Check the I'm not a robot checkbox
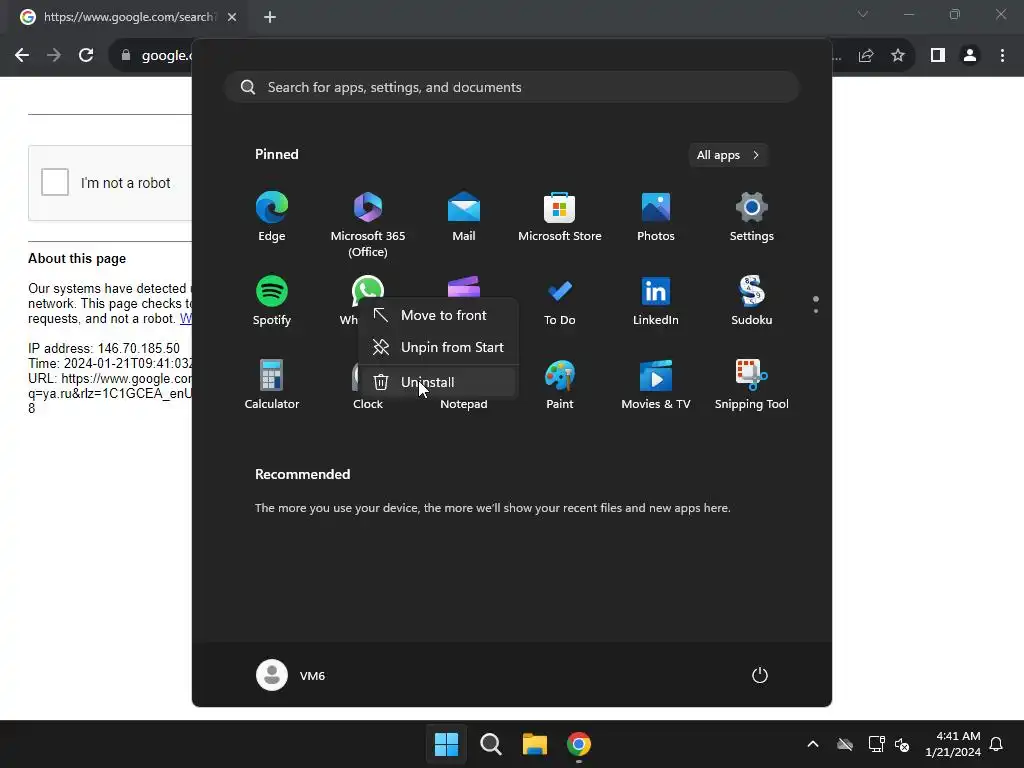This screenshot has width=1024, height=768. tap(55, 182)
